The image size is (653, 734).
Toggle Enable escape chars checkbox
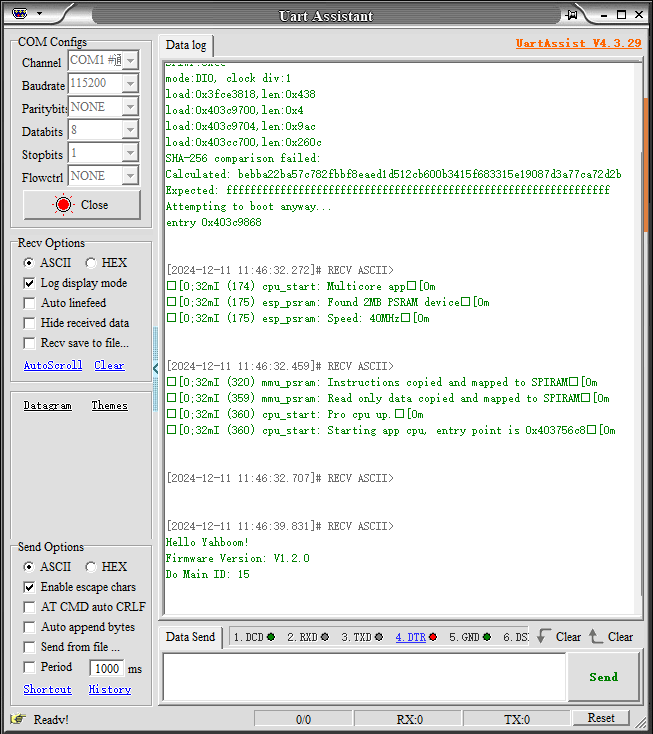[29, 587]
